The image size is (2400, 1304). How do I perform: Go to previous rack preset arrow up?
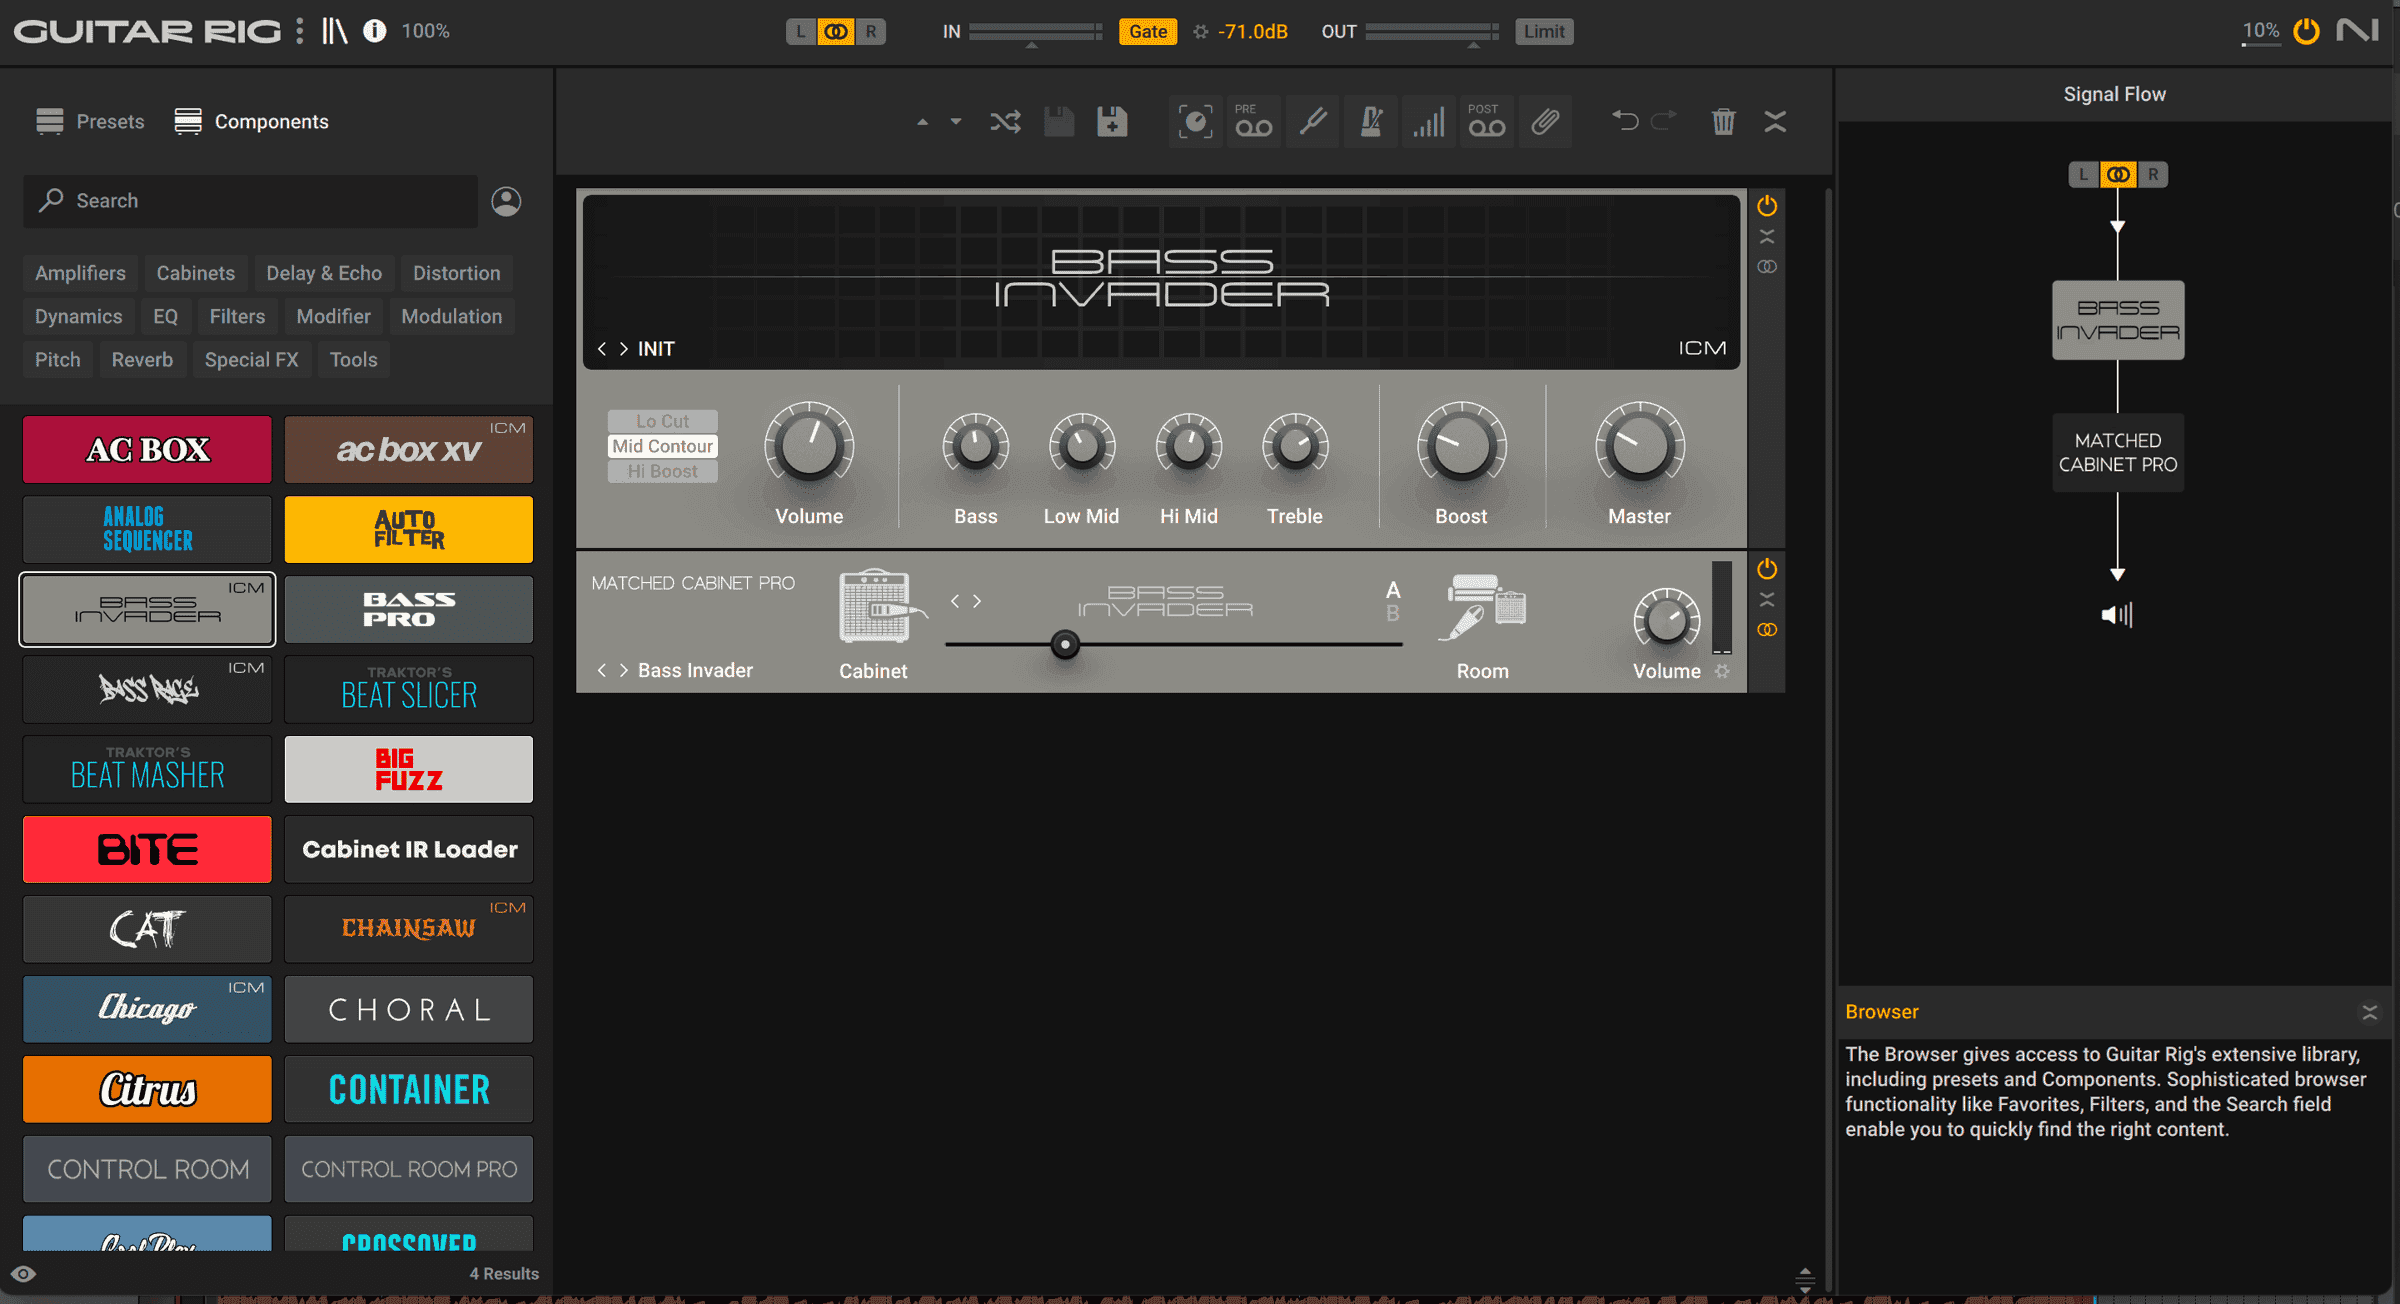(923, 122)
